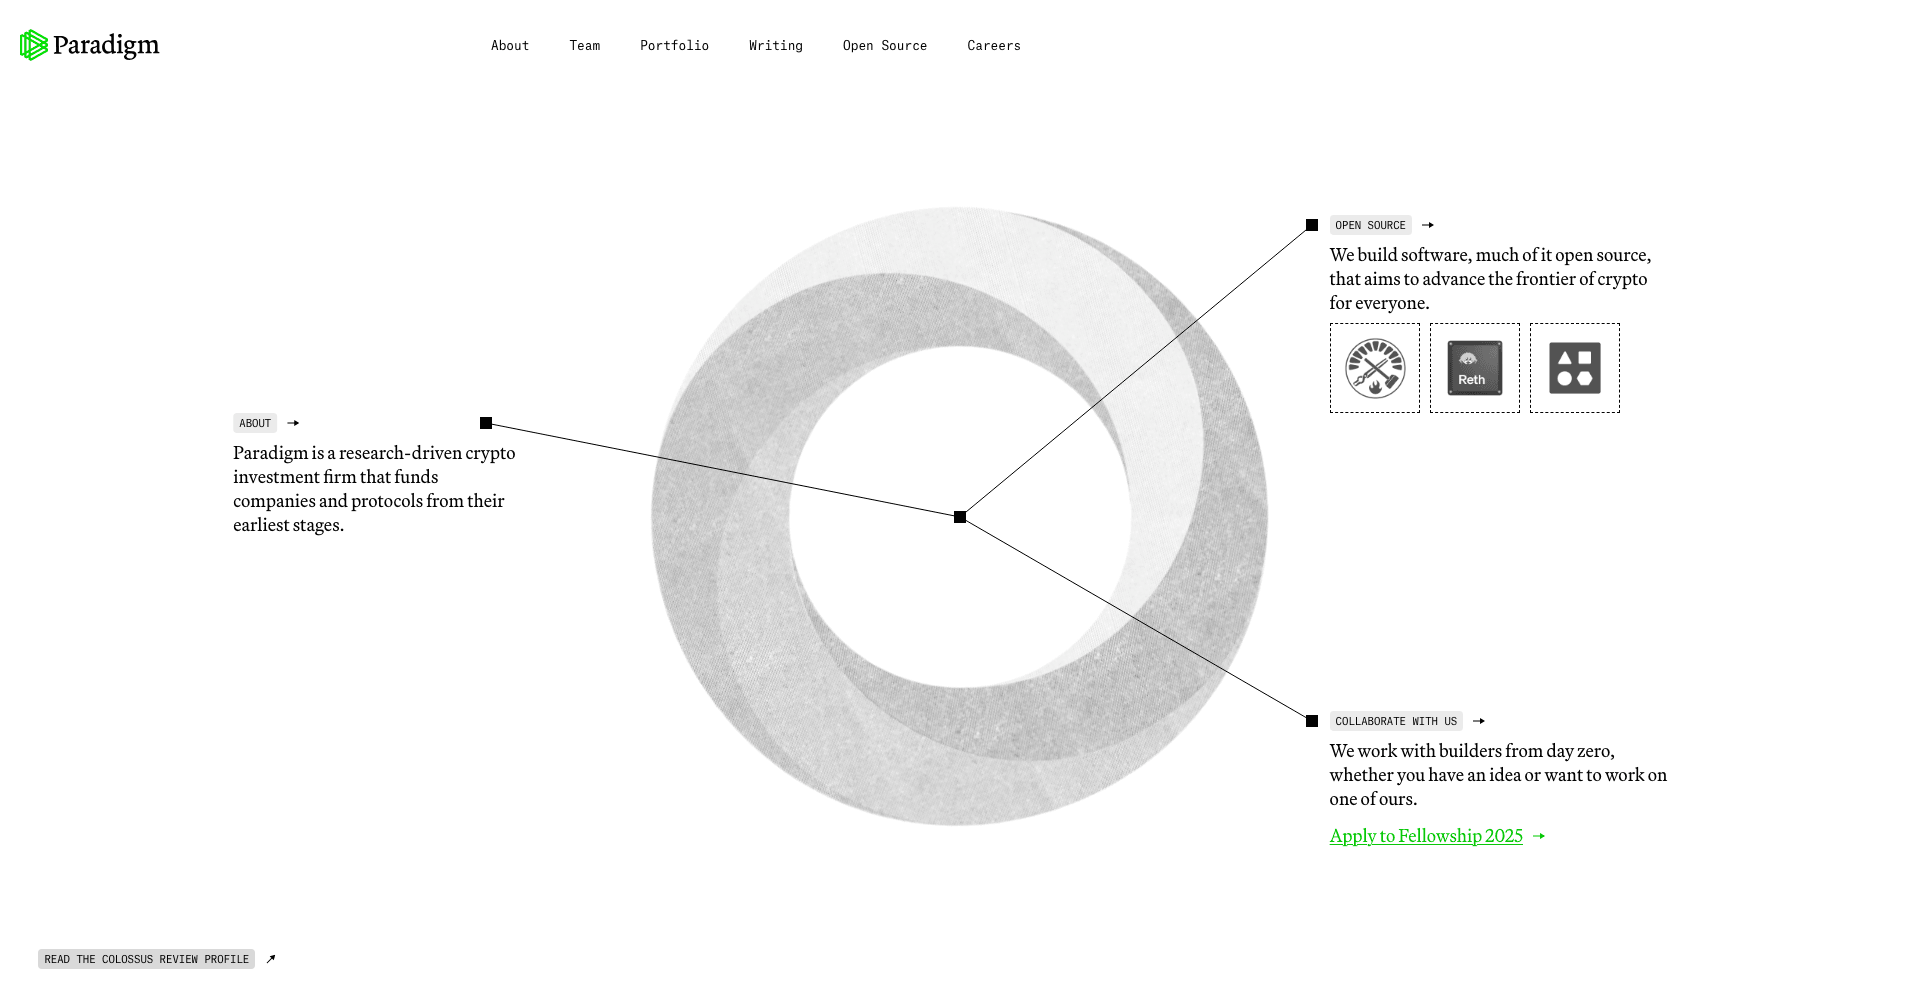Click the black square at the ring's center
Viewport: 1920px width, 993px height.
tap(960, 517)
